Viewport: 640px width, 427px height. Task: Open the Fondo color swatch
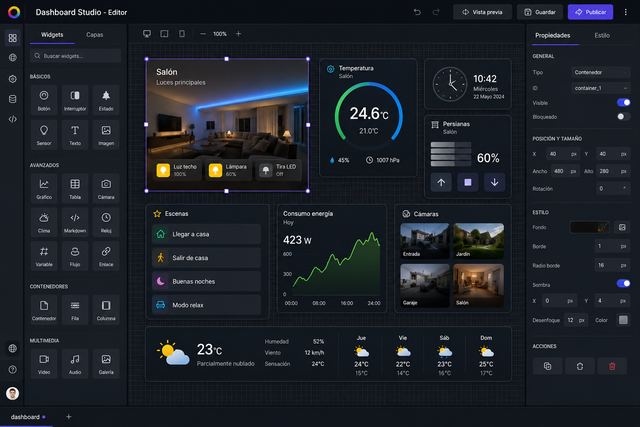click(589, 227)
